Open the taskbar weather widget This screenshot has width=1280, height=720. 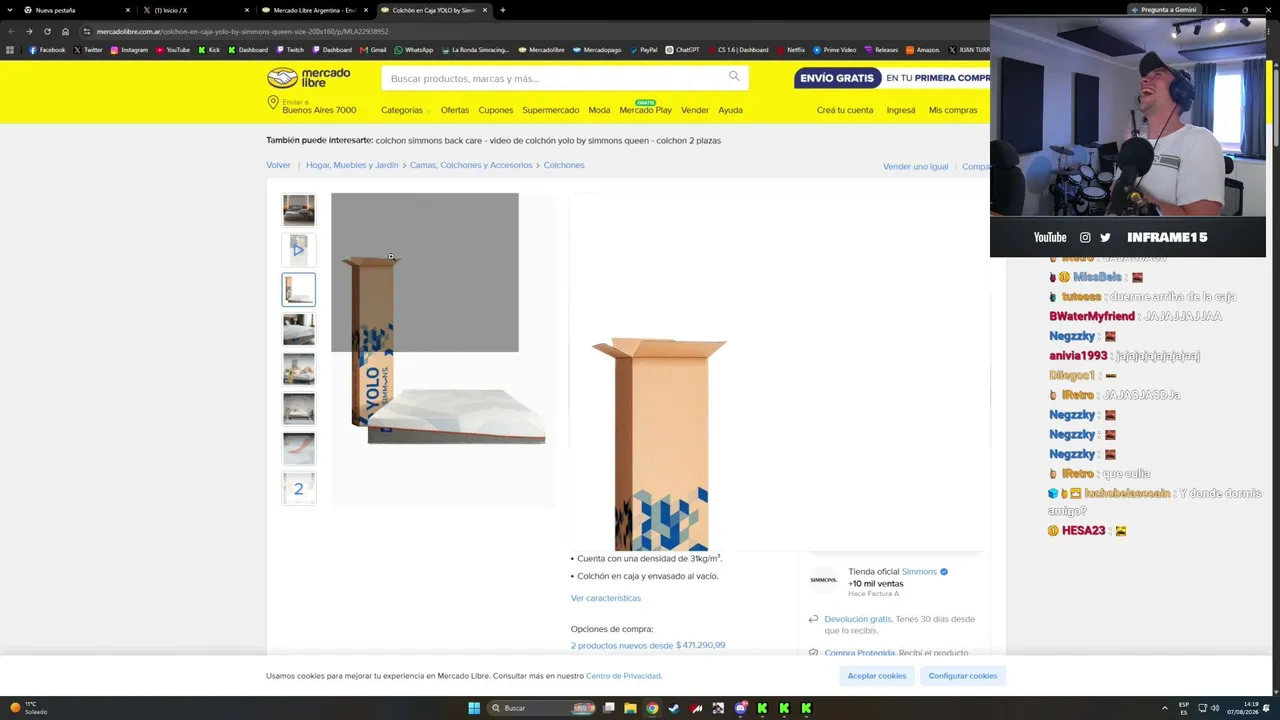click(x=30, y=708)
